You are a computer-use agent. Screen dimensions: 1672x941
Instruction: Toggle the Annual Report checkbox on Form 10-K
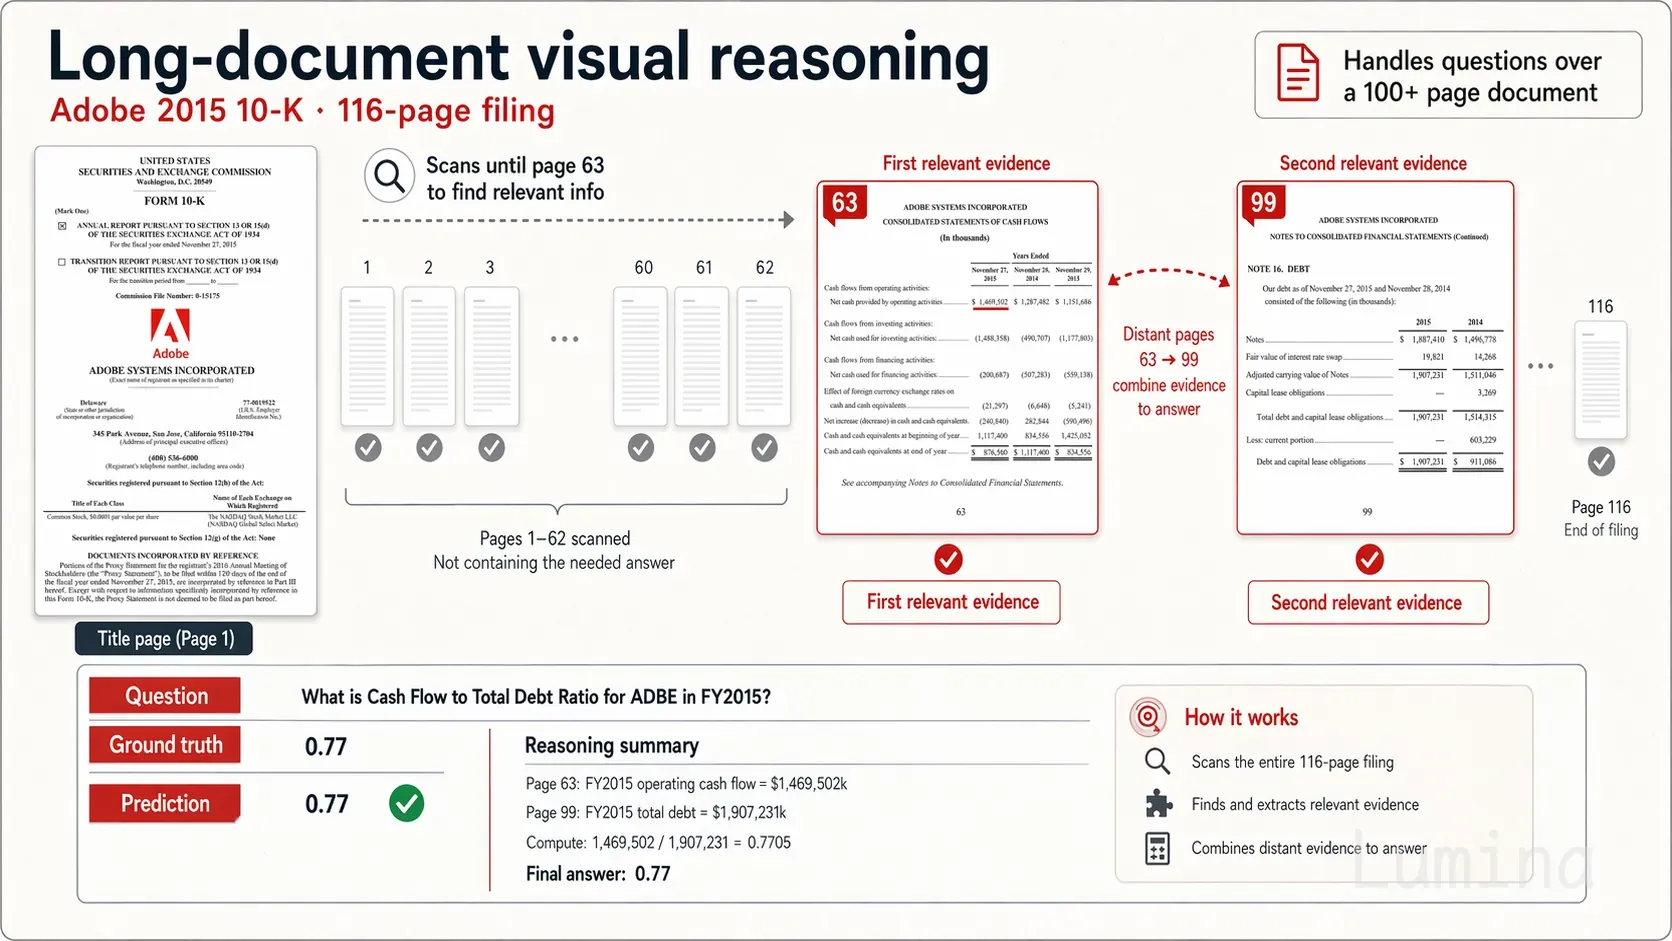62,226
